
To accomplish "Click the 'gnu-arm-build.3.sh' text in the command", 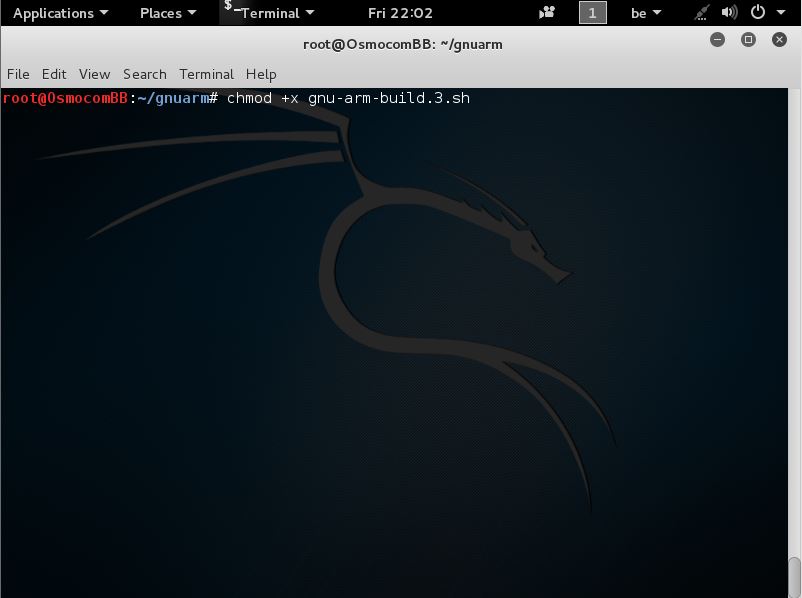I will [x=389, y=98].
